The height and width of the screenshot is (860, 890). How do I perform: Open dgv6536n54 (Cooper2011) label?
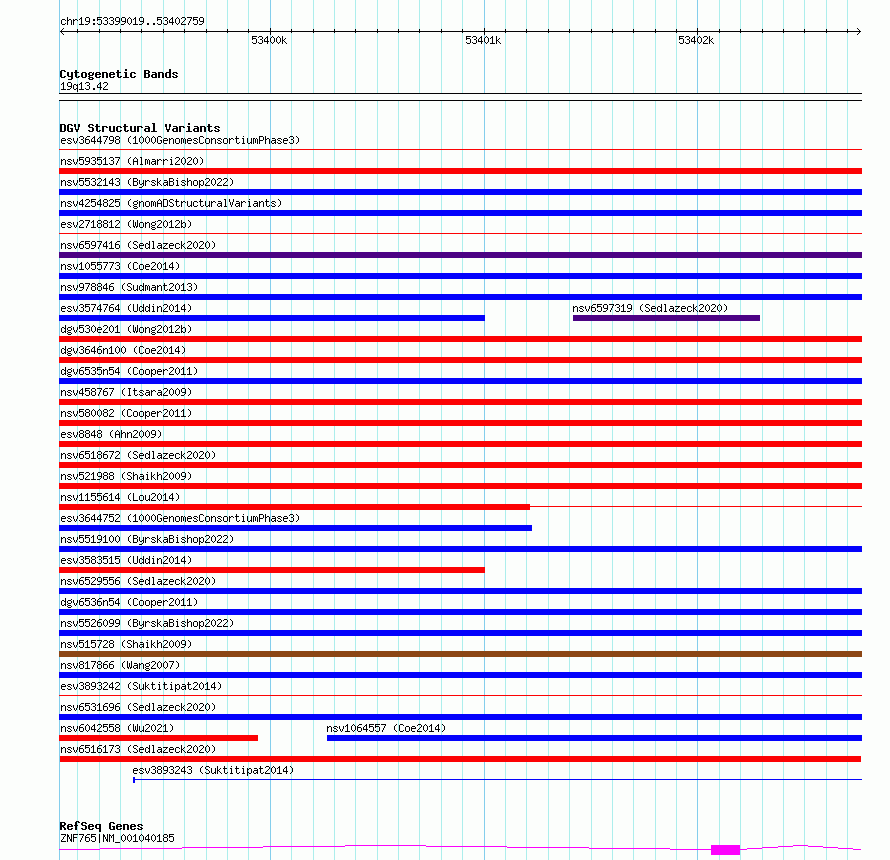[x=129, y=602]
